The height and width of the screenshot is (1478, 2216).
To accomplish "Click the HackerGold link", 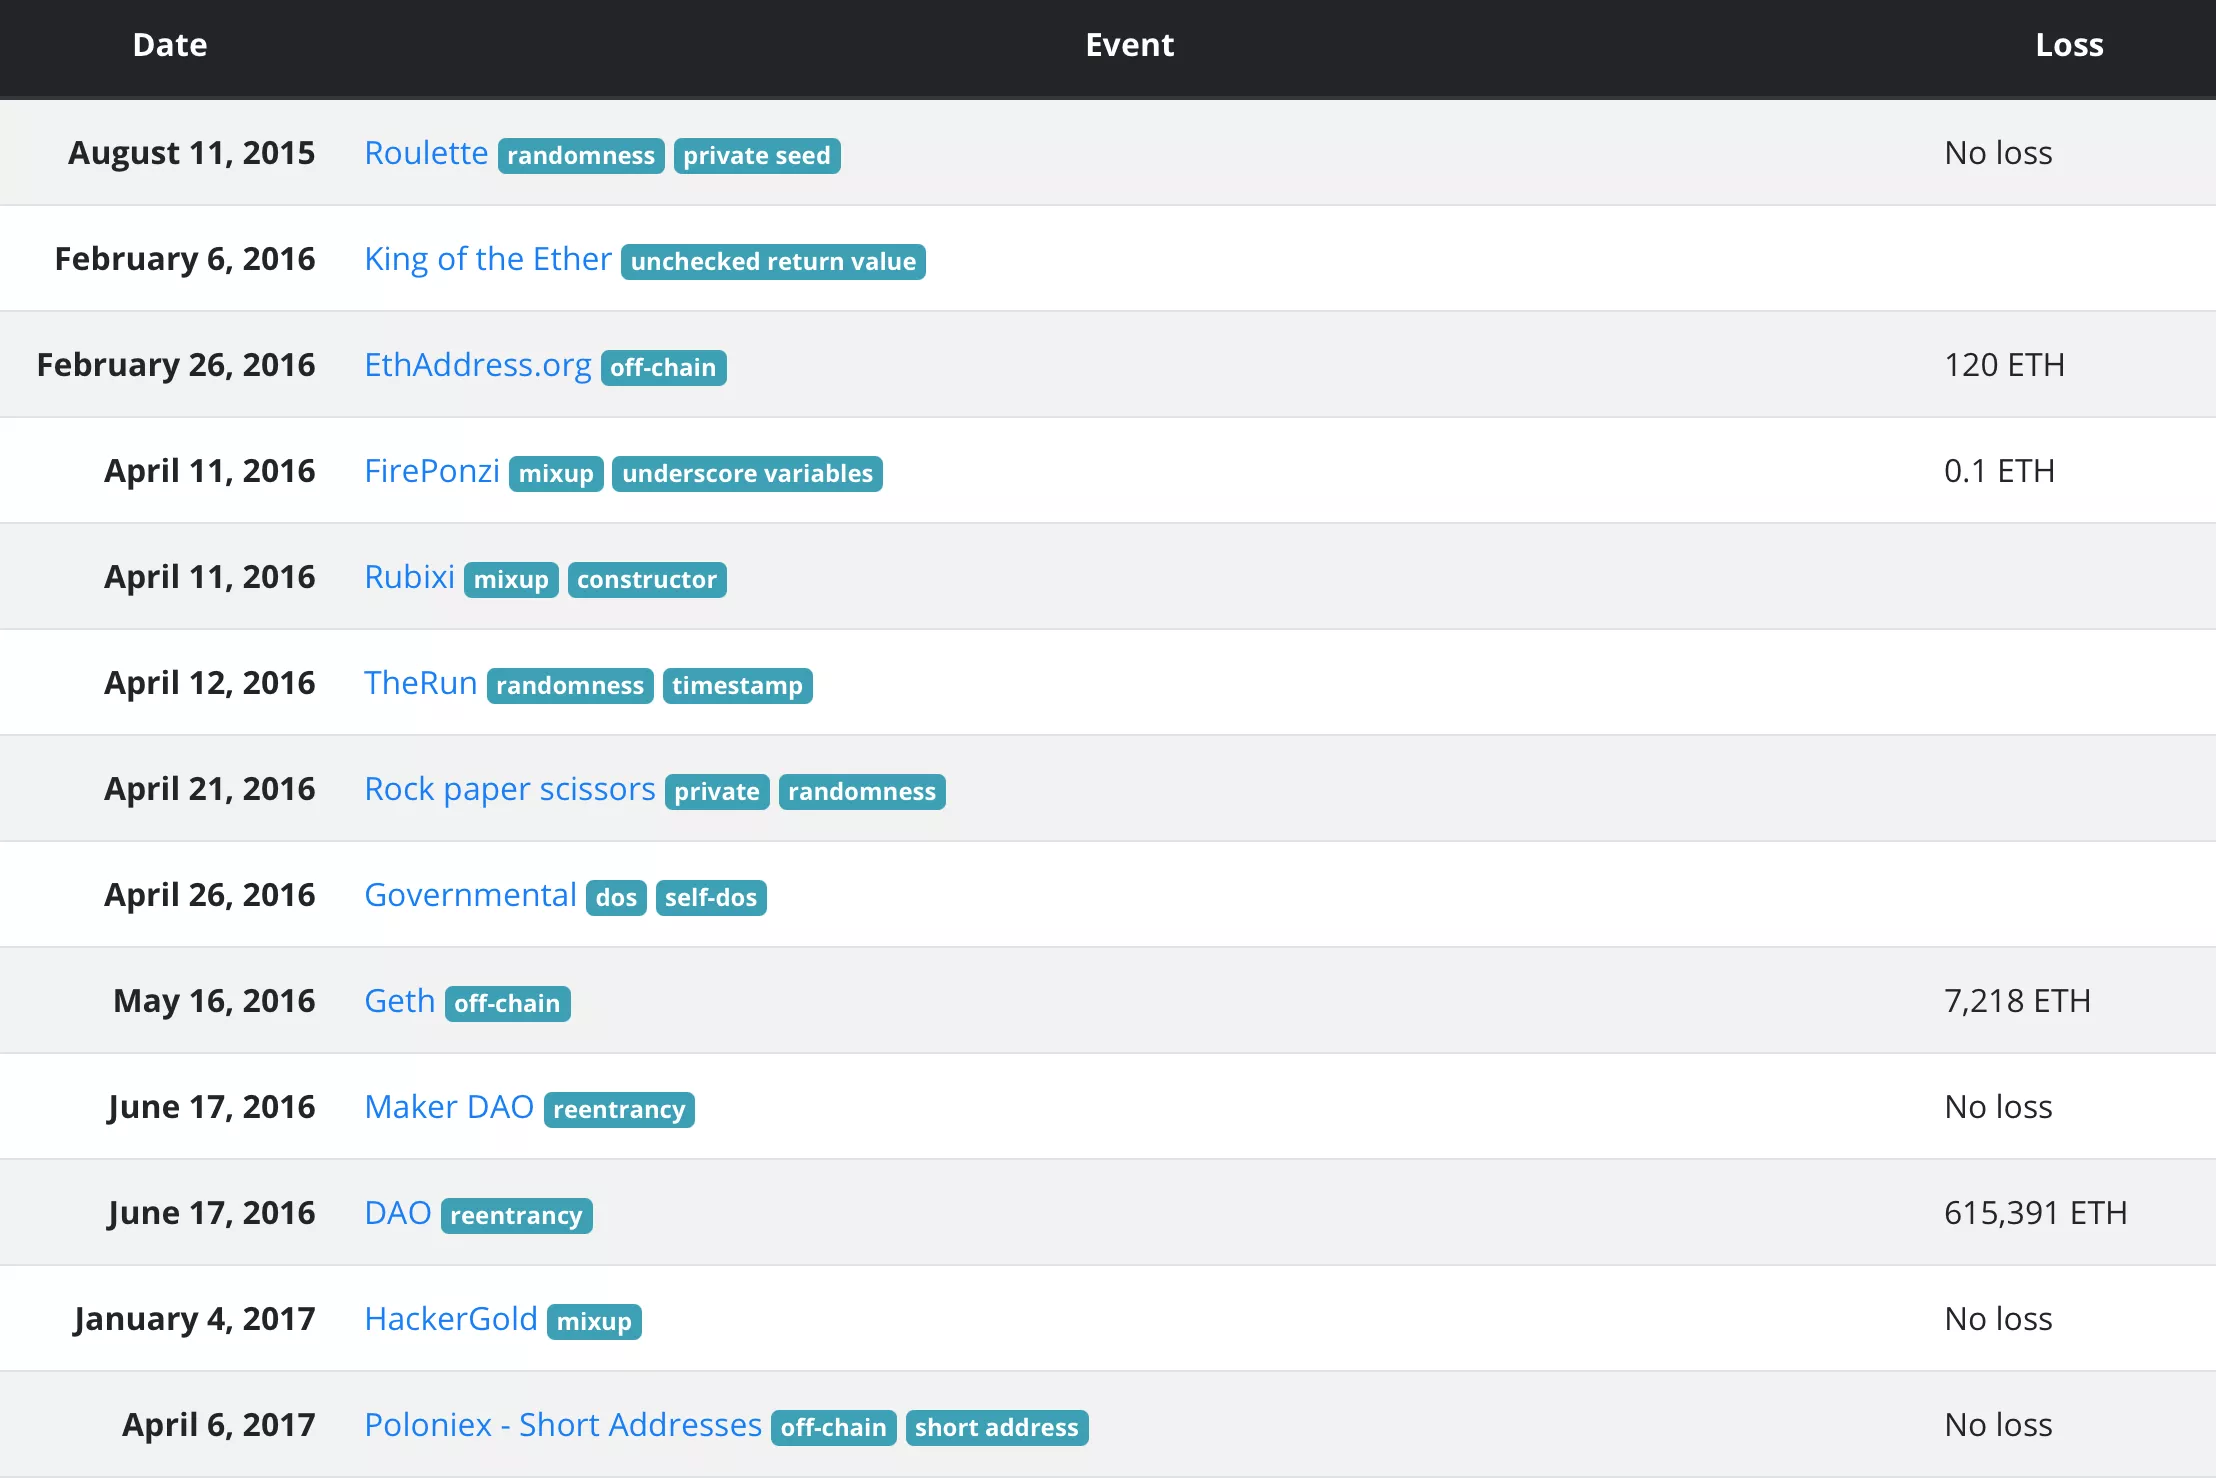I will (x=450, y=1319).
